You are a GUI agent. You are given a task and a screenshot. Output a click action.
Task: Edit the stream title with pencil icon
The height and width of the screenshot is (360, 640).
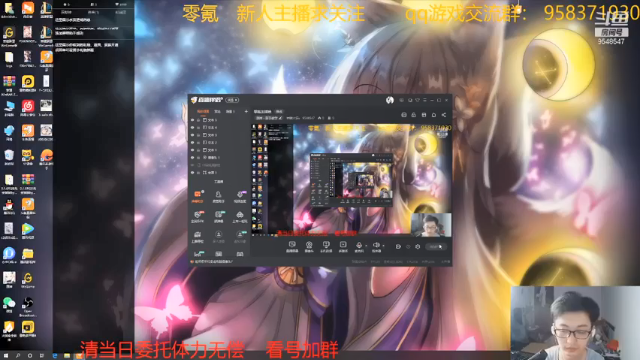click(x=280, y=118)
